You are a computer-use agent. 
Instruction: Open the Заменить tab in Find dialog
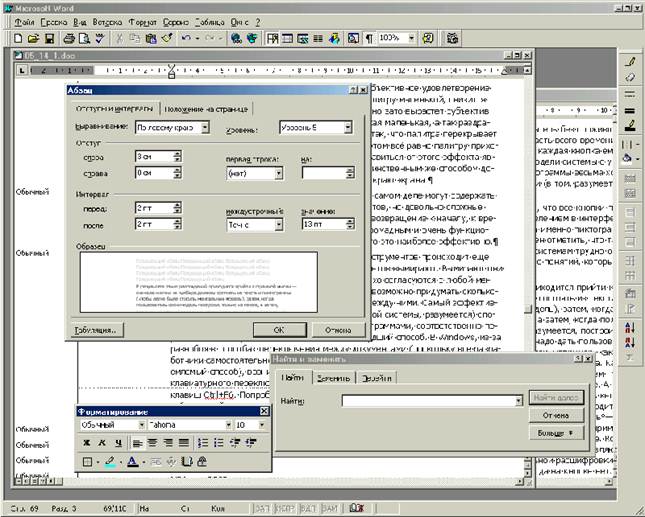coord(333,377)
